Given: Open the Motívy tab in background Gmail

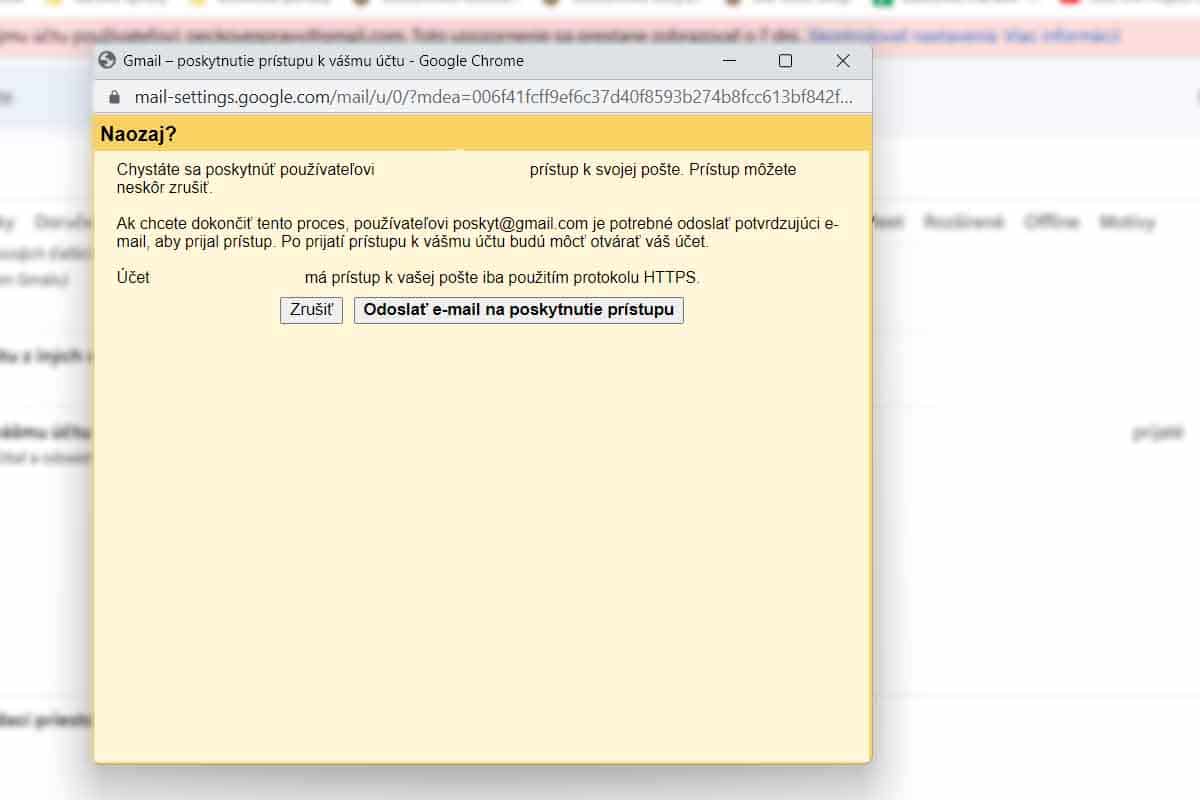Looking at the screenshot, I should point(1127,222).
